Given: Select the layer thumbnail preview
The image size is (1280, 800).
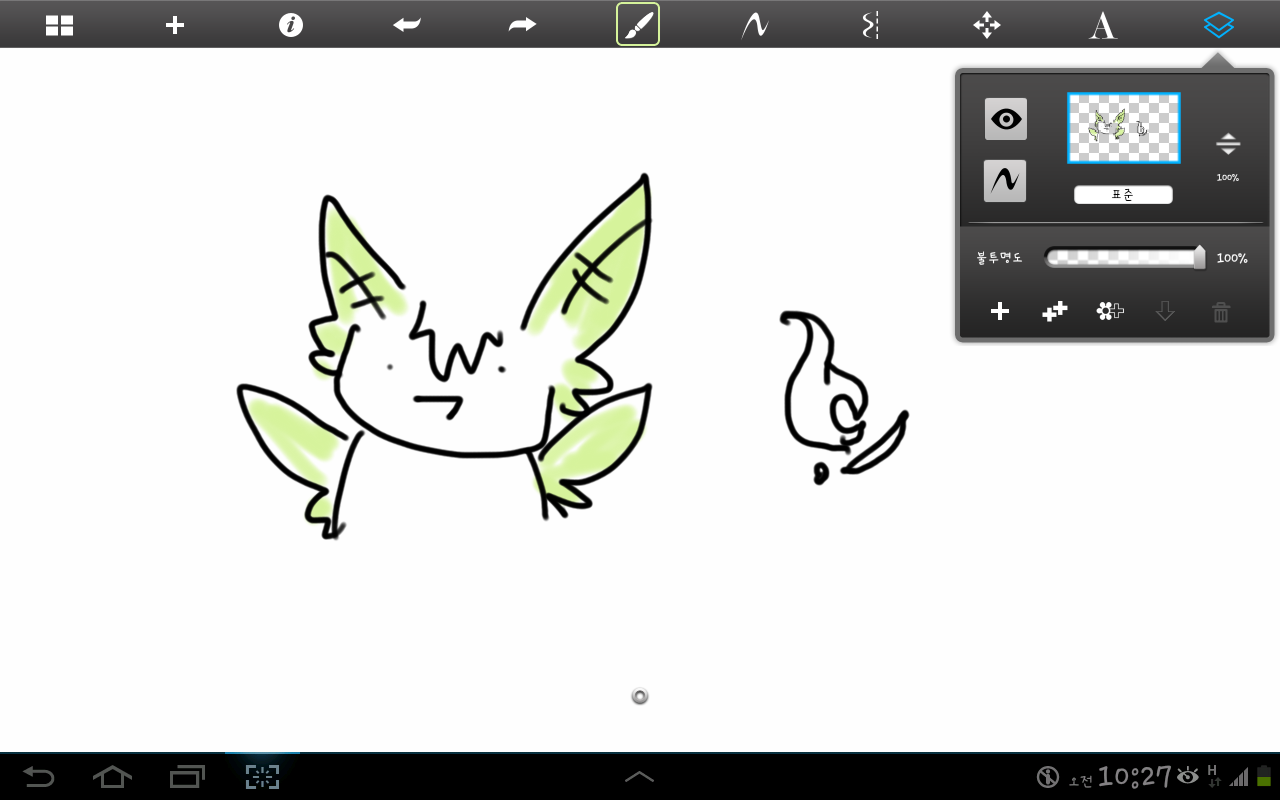Looking at the screenshot, I should tap(1123, 128).
